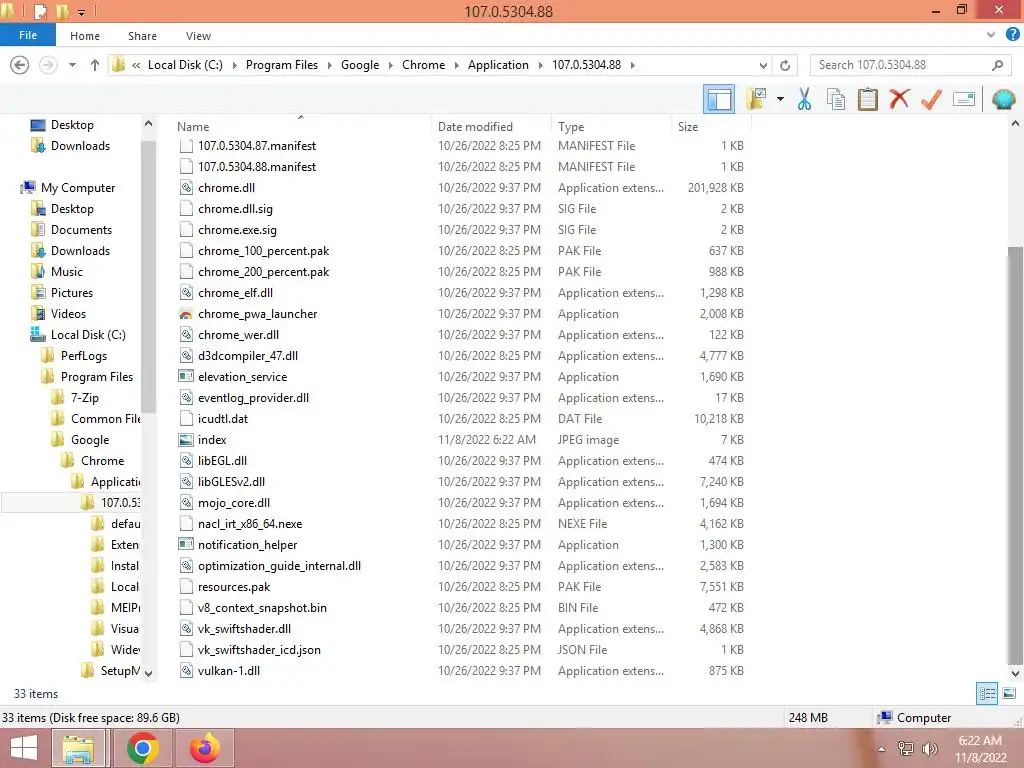Select Music in the navigation pane
The height and width of the screenshot is (768, 1024).
(x=67, y=272)
